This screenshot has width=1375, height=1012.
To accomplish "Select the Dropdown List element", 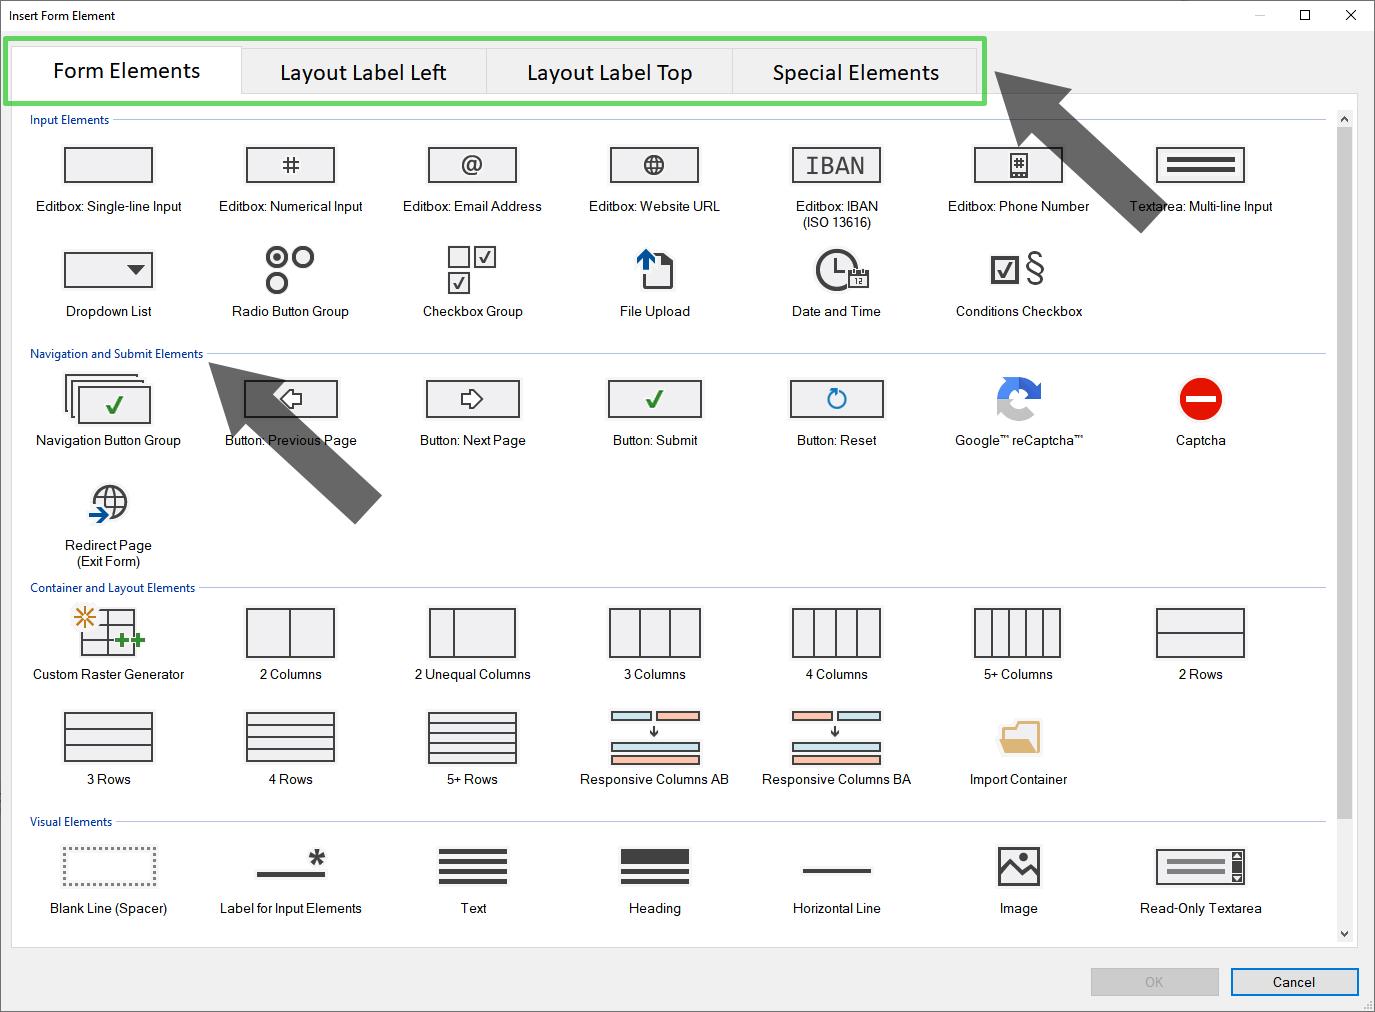I will [108, 283].
